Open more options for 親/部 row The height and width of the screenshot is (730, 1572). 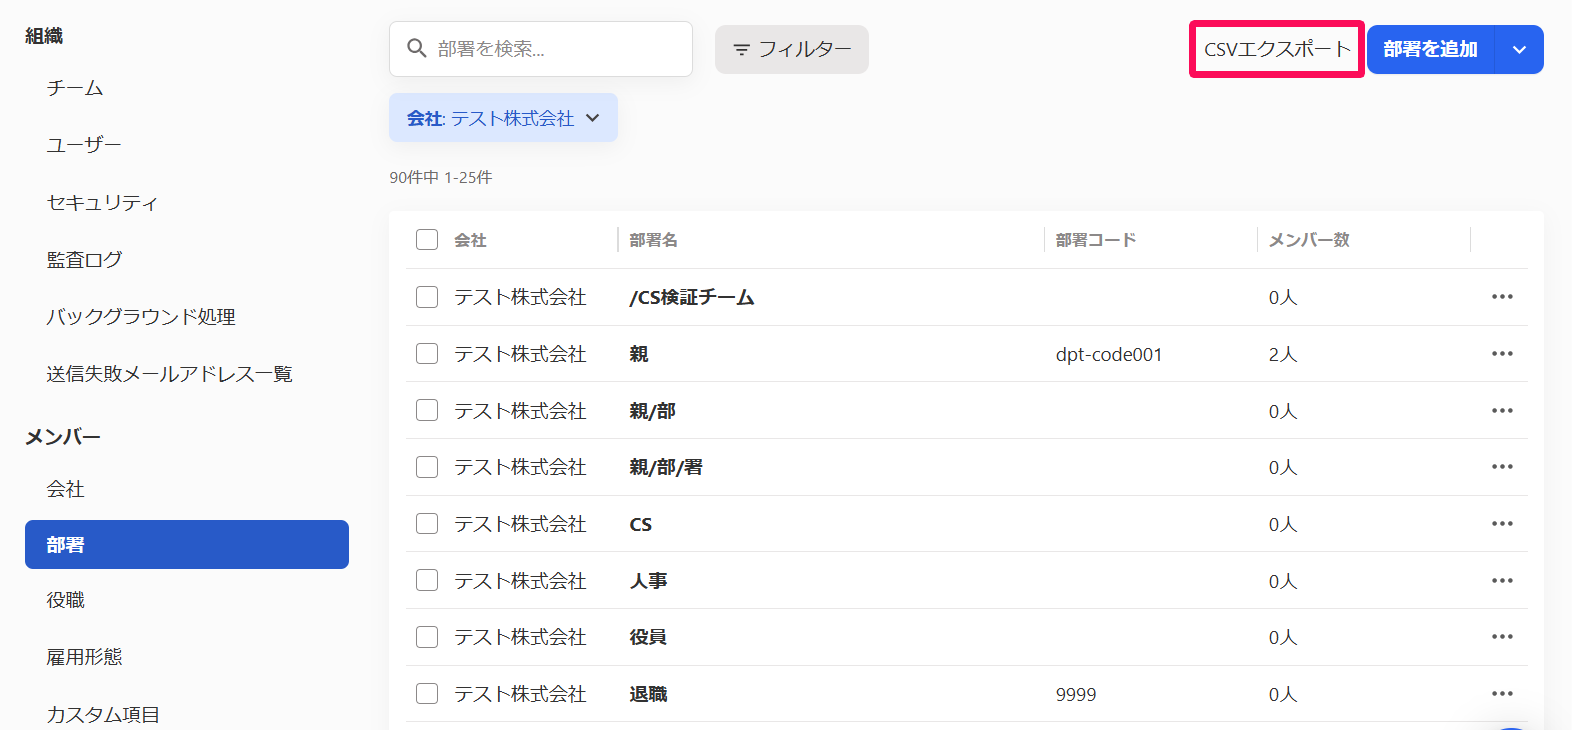click(x=1502, y=411)
